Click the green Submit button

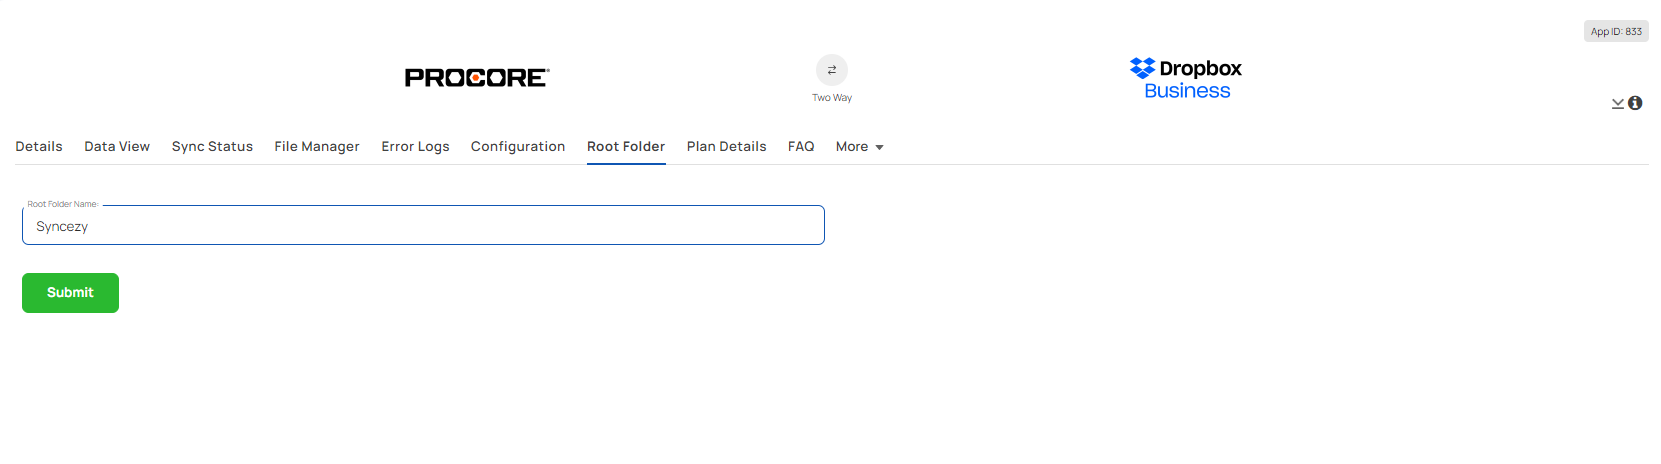(x=70, y=293)
